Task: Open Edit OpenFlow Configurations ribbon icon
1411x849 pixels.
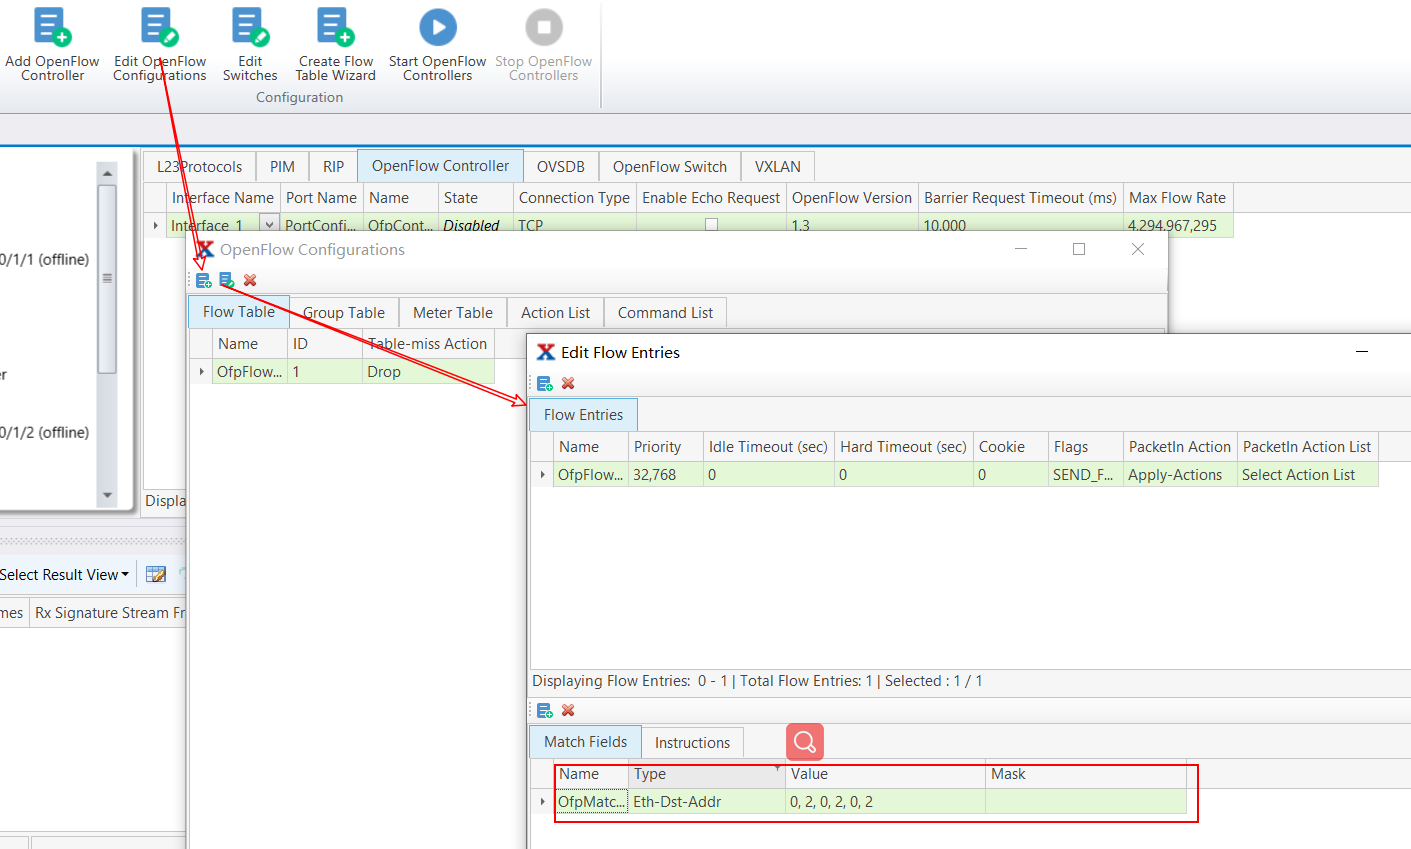Action: click(x=159, y=27)
